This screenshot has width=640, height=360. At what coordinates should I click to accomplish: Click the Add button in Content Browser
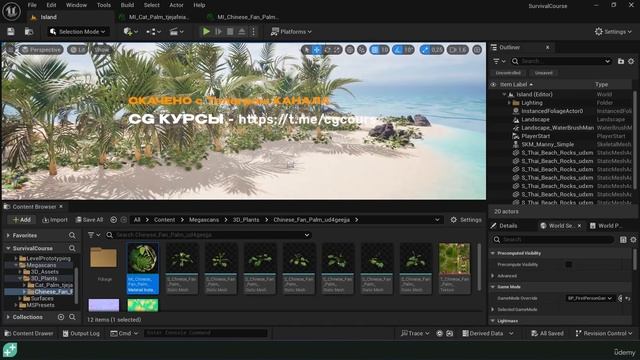coord(22,220)
